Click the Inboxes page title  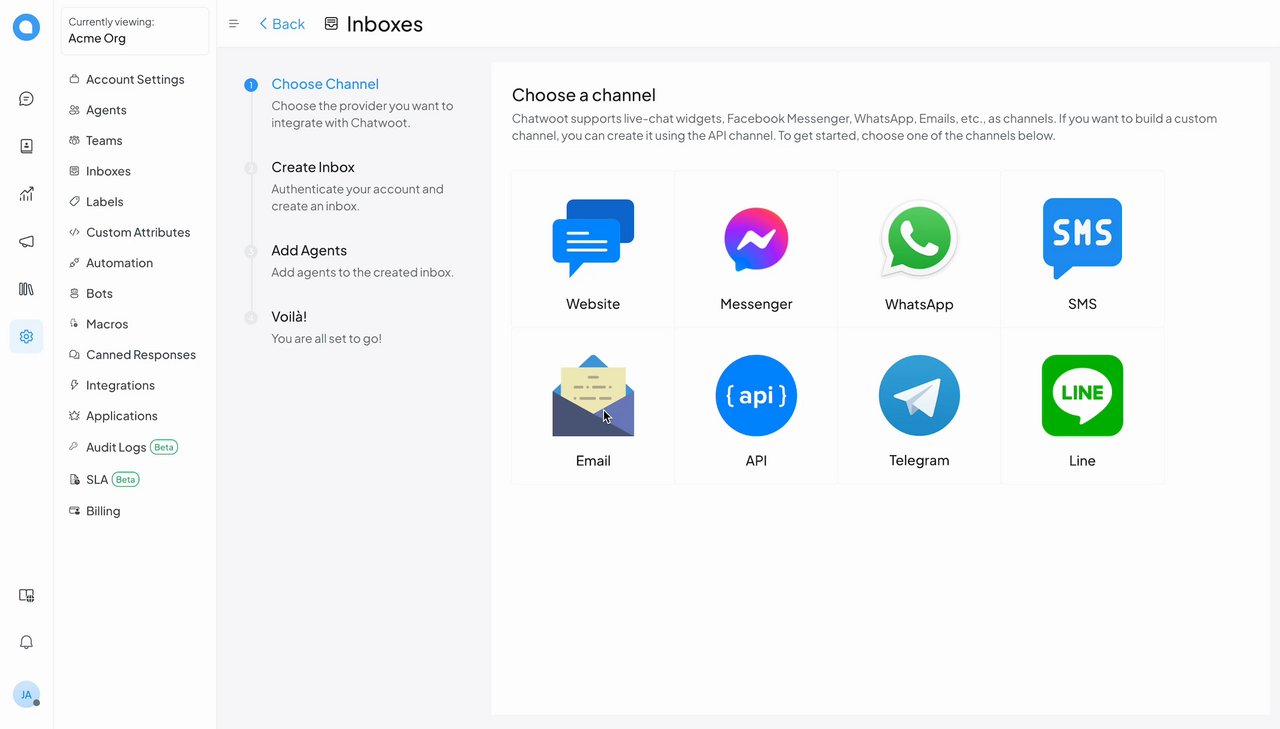point(385,24)
